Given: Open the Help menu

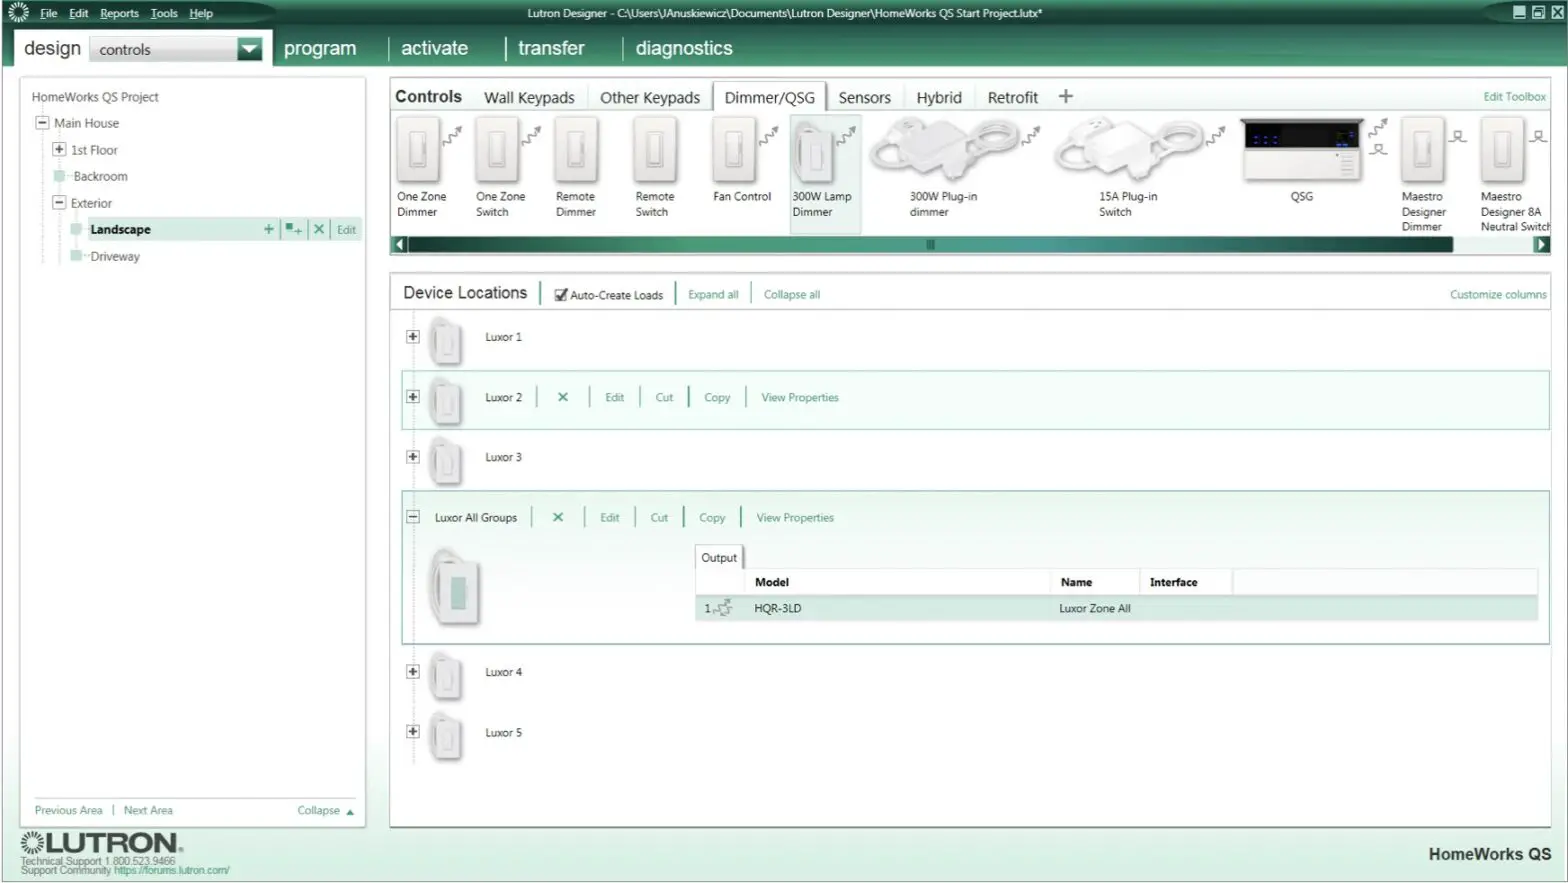Looking at the screenshot, I should (201, 13).
